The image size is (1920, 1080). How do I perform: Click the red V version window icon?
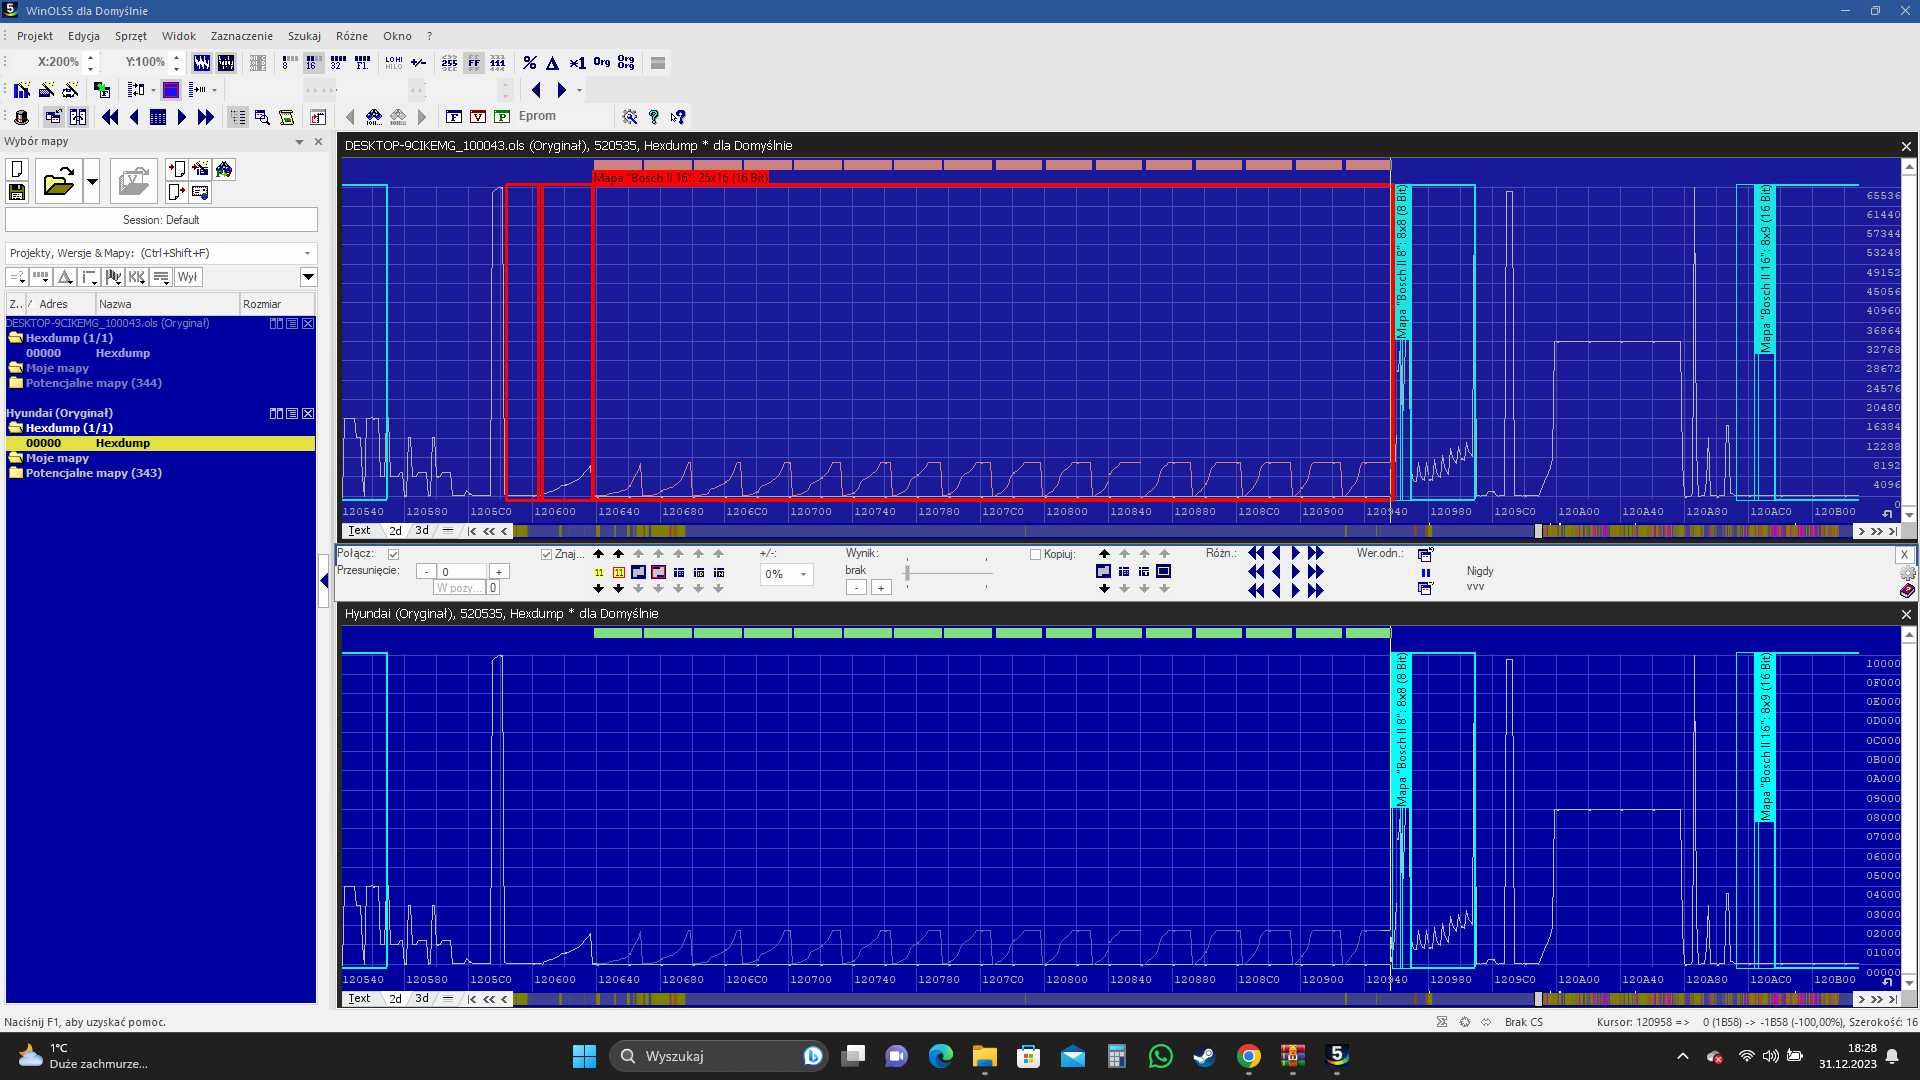point(478,117)
